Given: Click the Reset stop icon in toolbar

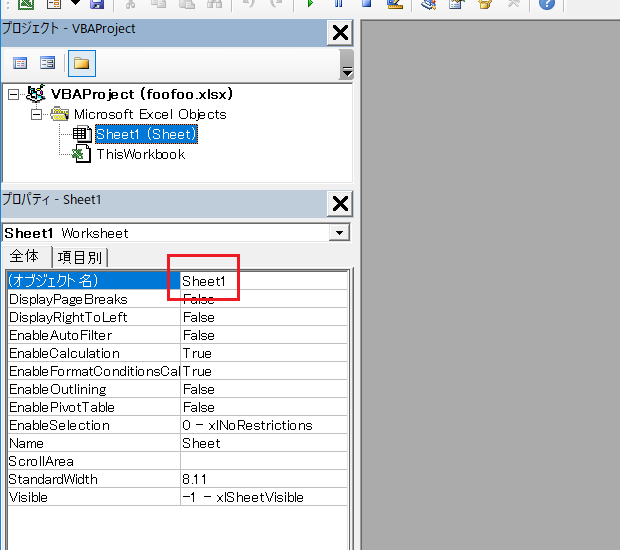Looking at the screenshot, I should pos(367,5).
